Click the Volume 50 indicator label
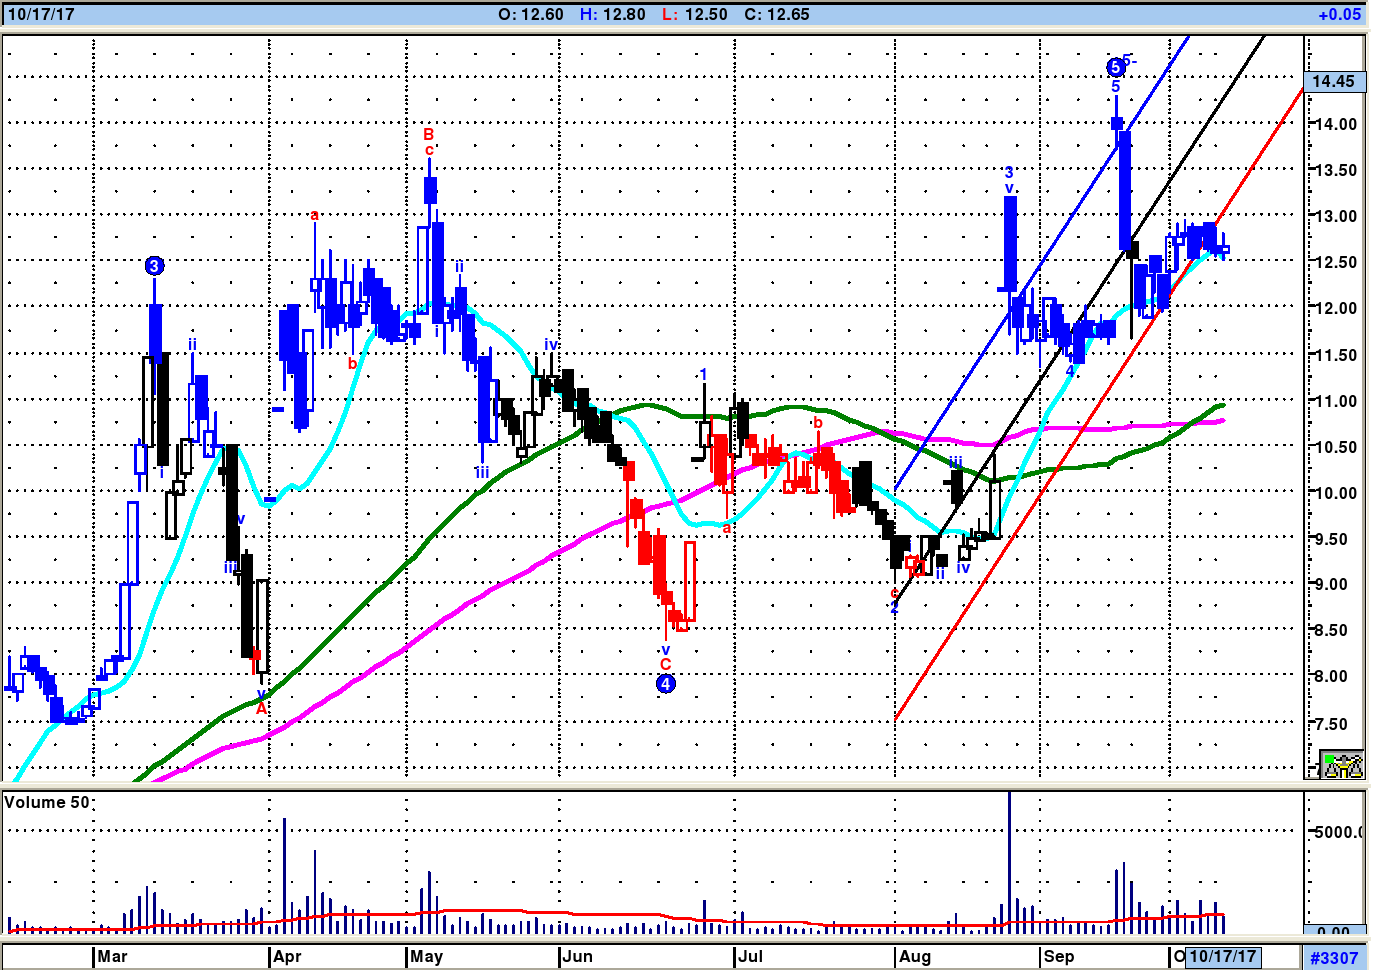The image size is (1400, 970). click(x=47, y=802)
